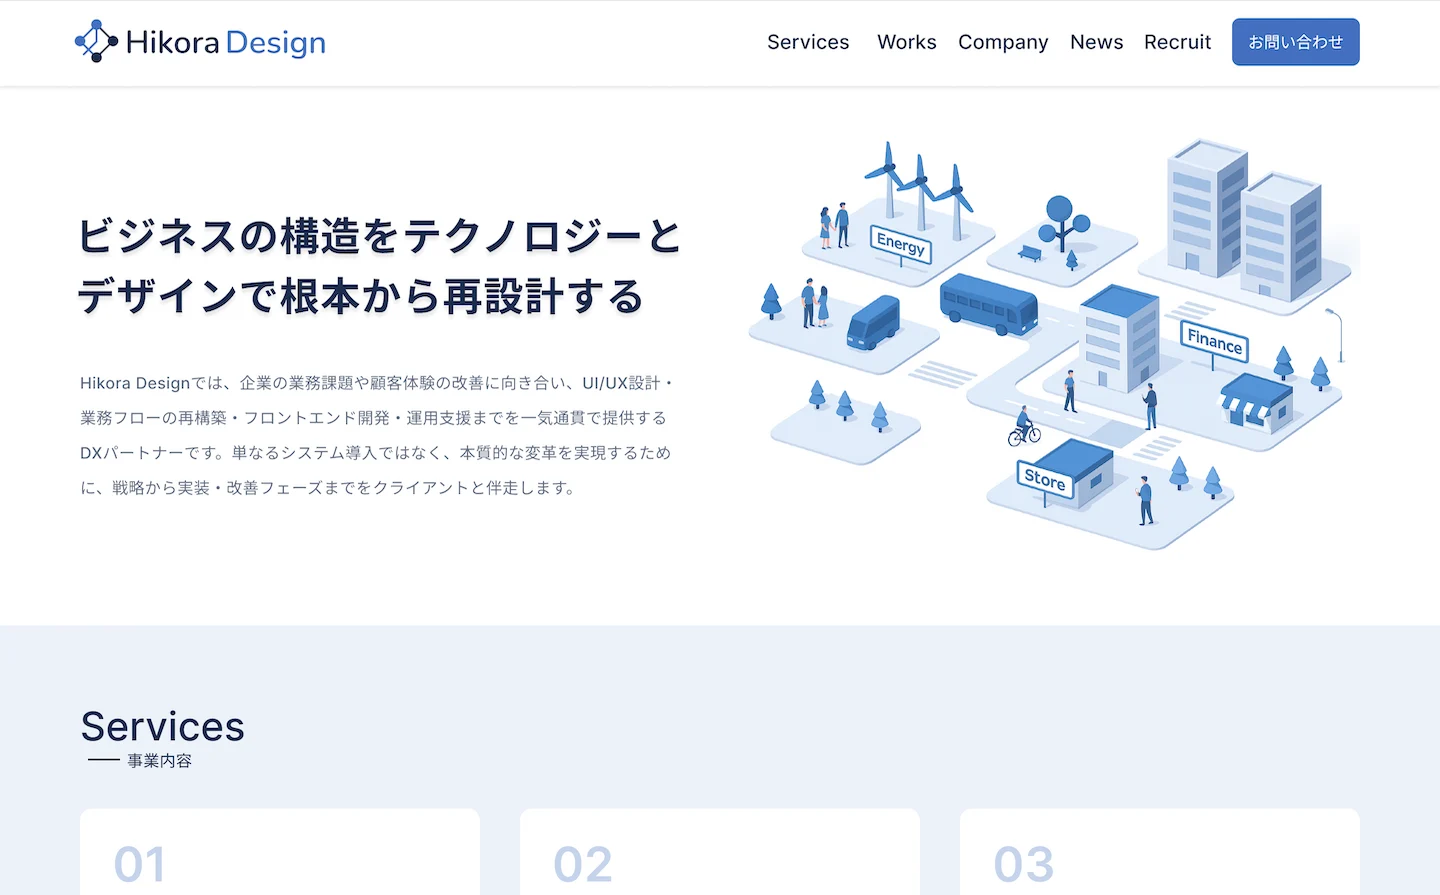Click the Energy sign in the illustration
Screen dimensions: 1440x895
pos(901,244)
